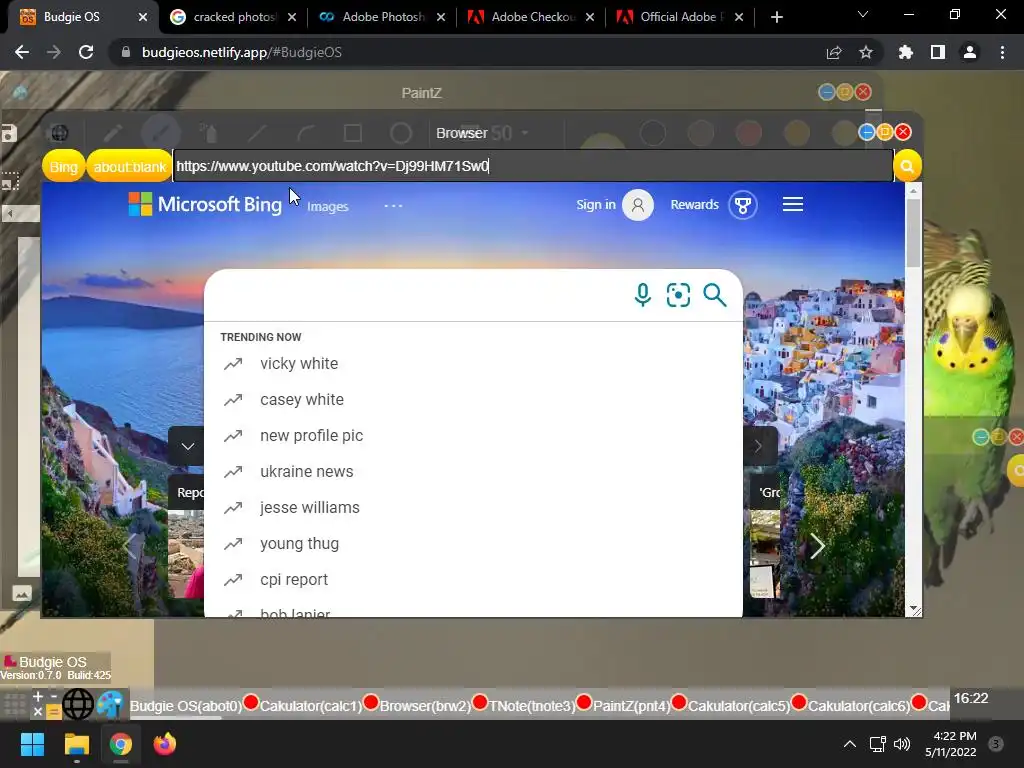Focus the Budgie Browser URL field
Screen dimensions: 1024x768
[533, 166]
